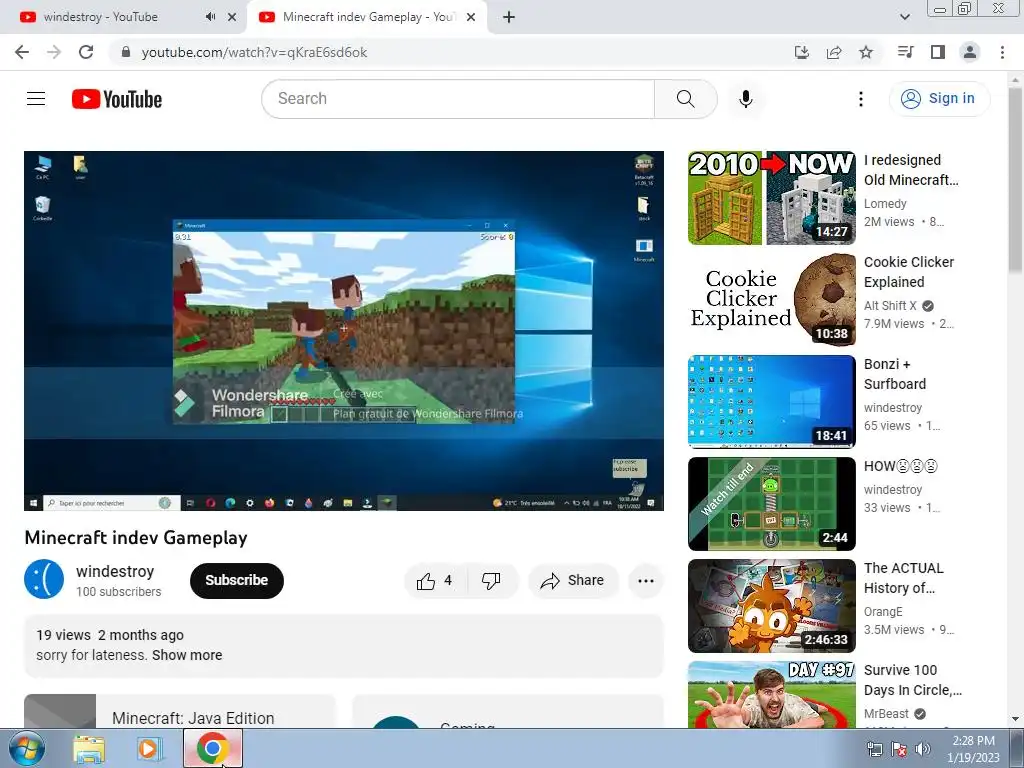Go forward in browser history
The height and width of the screenshot is (768, 1024).
tap(54, 52)
